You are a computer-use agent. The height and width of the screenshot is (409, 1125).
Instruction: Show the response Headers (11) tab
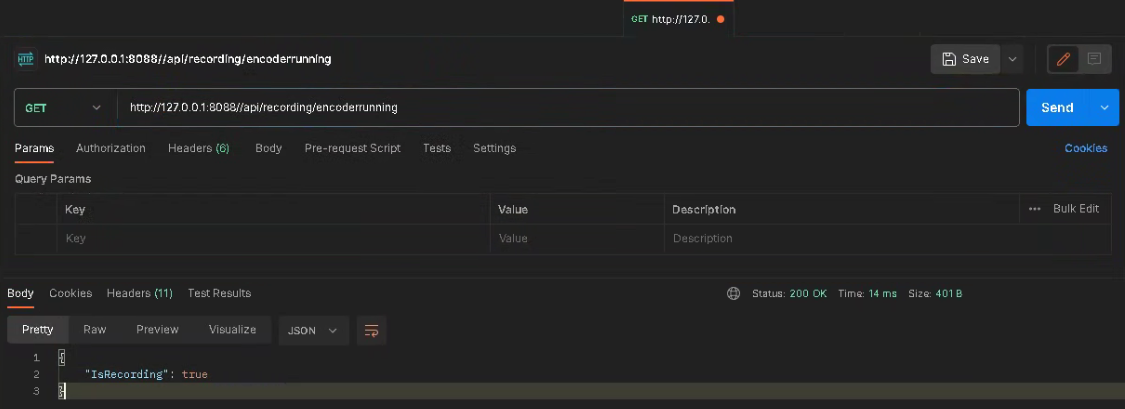(x=140, y=293)
